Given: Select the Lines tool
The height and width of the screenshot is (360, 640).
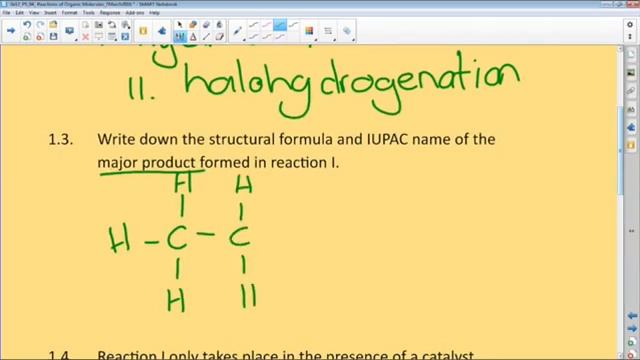Looking at the screenshot, I should tap(206, 37).
